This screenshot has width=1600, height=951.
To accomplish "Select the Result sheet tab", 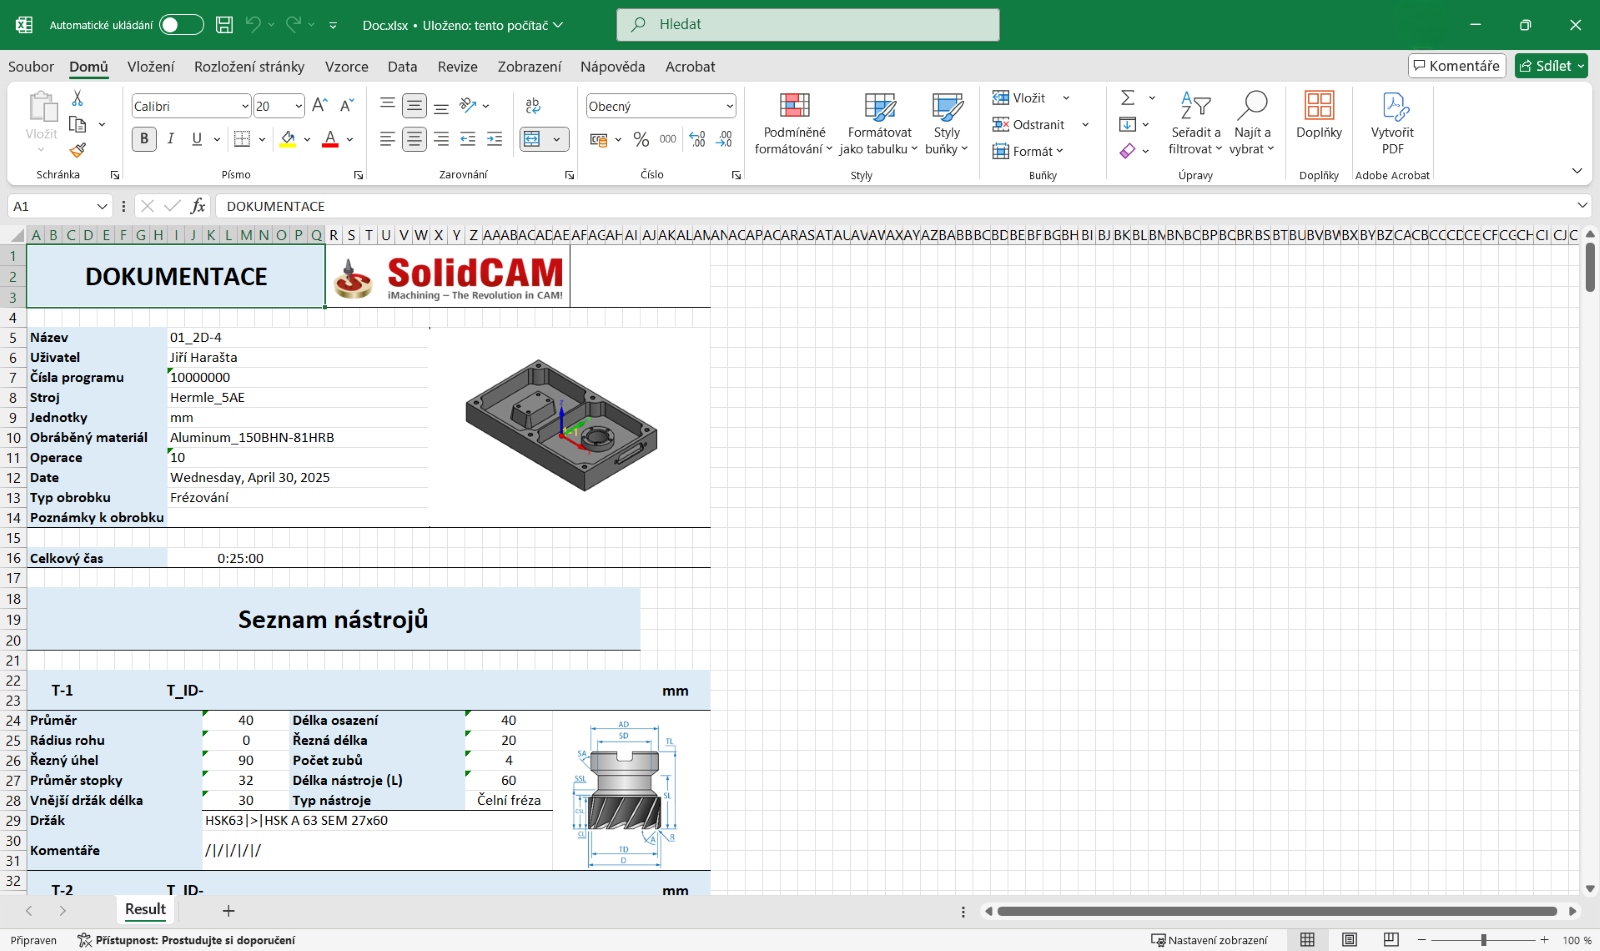I will tap(145, 909).
